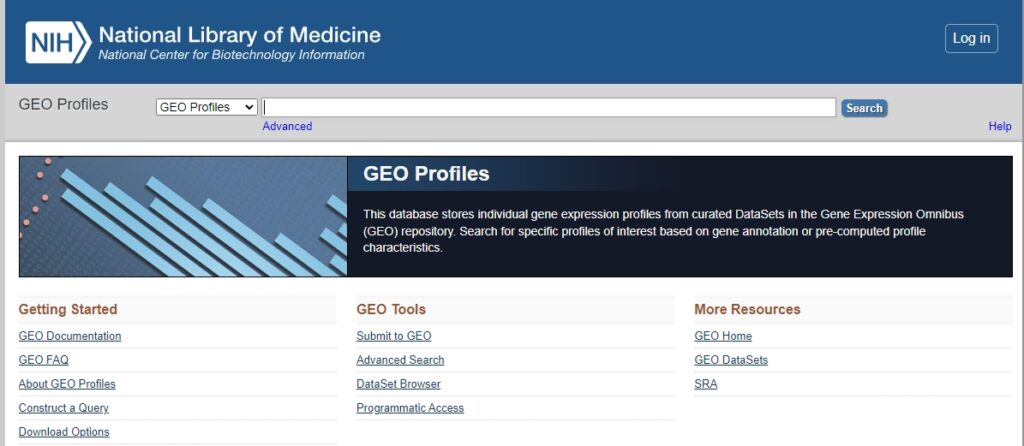Click the Search button
This screenshot has width=1024, height=446.
click(x=864, y=108)
